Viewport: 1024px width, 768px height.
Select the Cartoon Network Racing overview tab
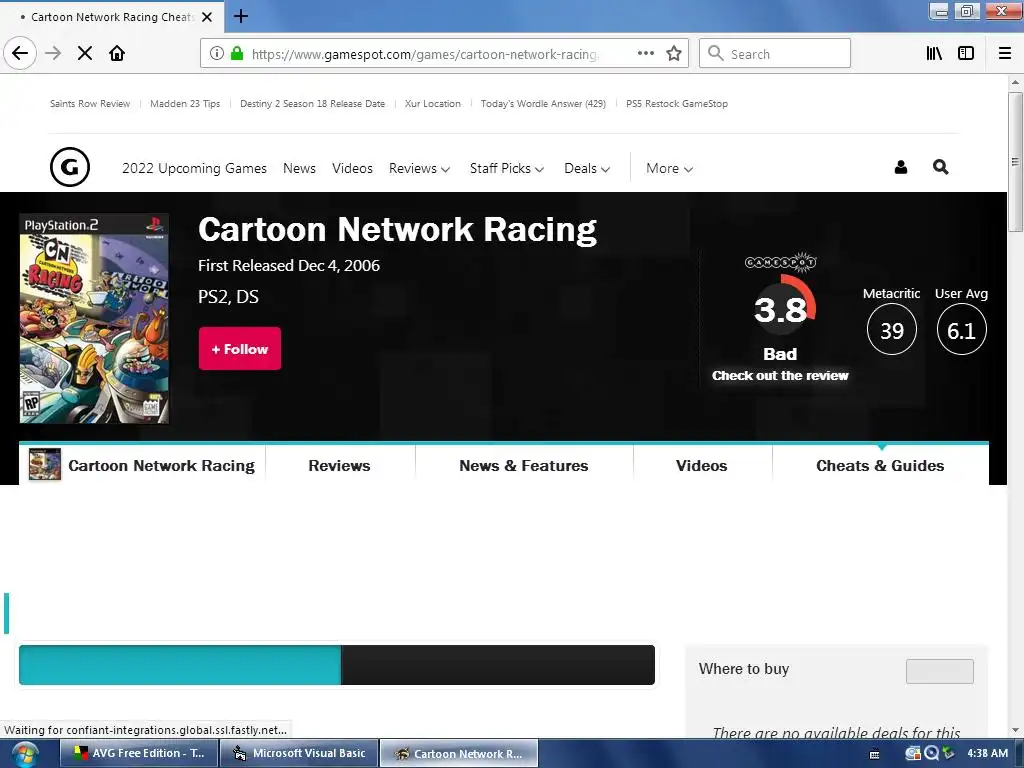coord(142,465)
